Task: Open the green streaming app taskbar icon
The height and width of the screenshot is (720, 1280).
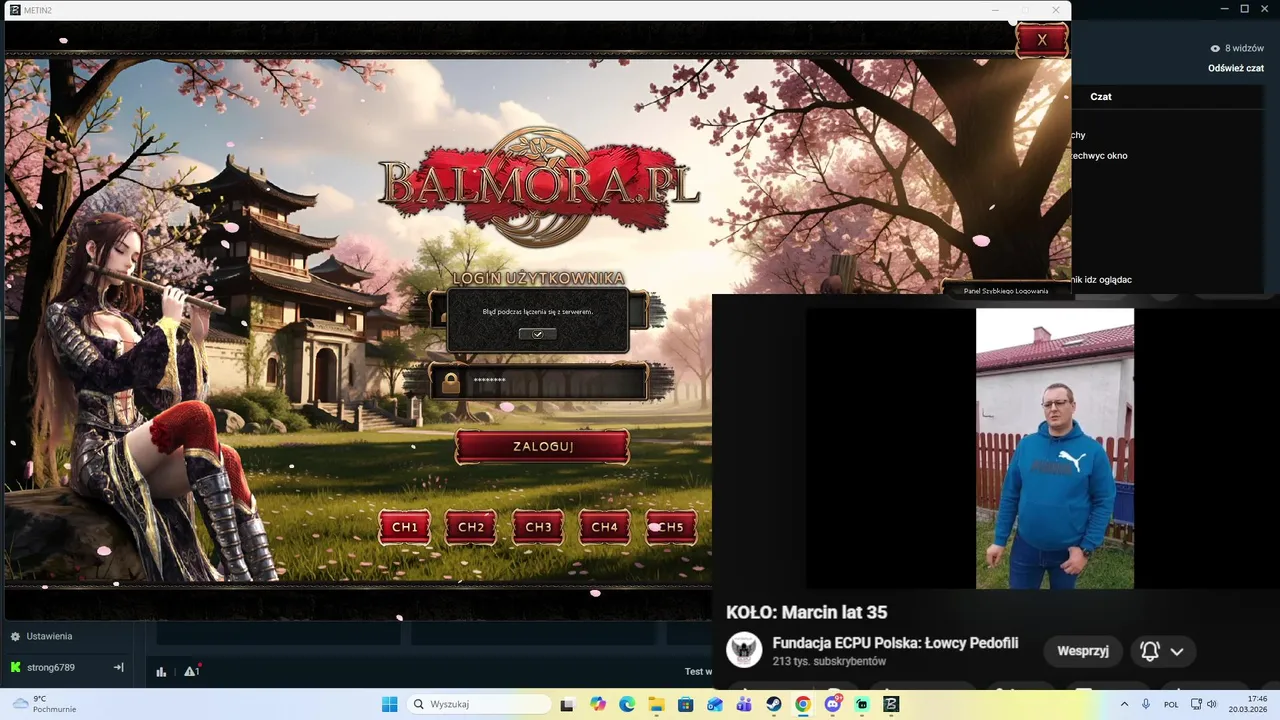Action: (862, 704)
